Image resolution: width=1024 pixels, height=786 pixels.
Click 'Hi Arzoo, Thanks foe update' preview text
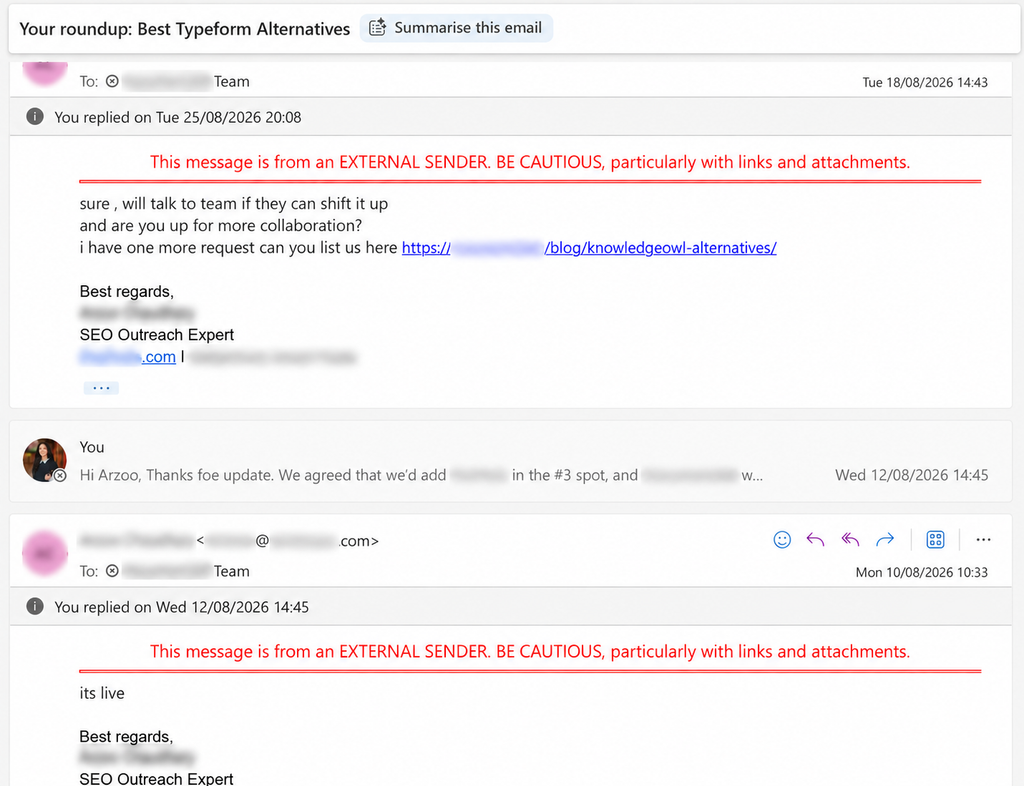(x=421, y=475)
